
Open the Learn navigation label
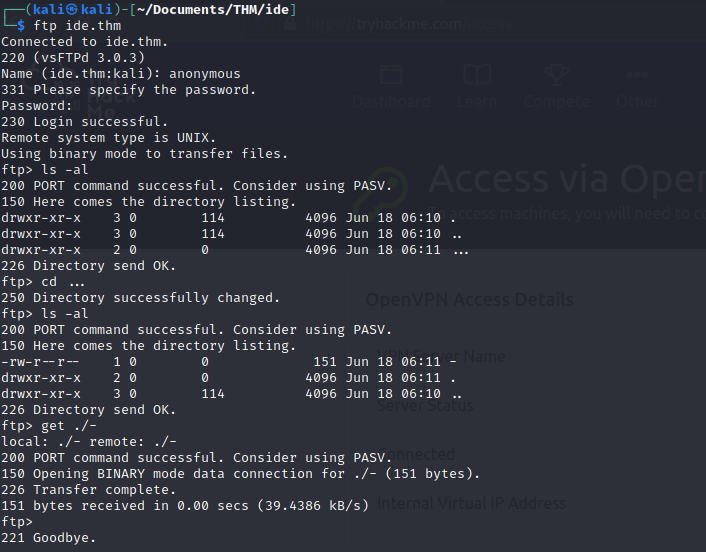(477, 101)
